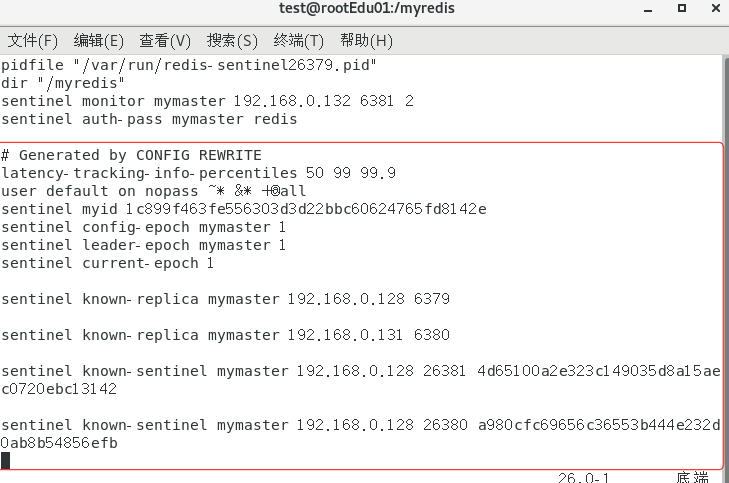729x483 pixels.
Task: Click the 'sentinel myid' line
Action: coord(243,209)
